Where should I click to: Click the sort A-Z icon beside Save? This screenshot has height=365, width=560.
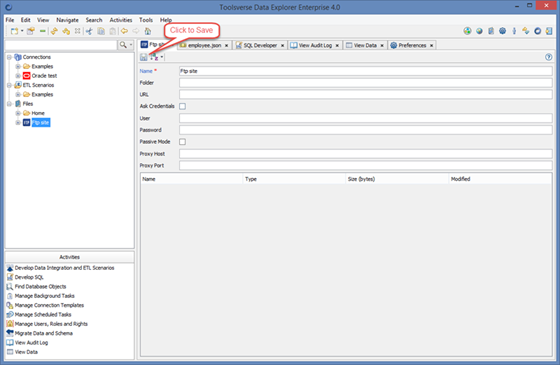tap(154, 57)
